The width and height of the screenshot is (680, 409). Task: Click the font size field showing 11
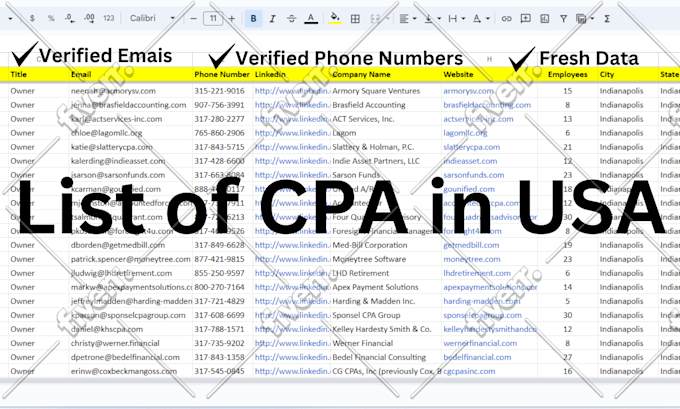click(x=213, y=18)
